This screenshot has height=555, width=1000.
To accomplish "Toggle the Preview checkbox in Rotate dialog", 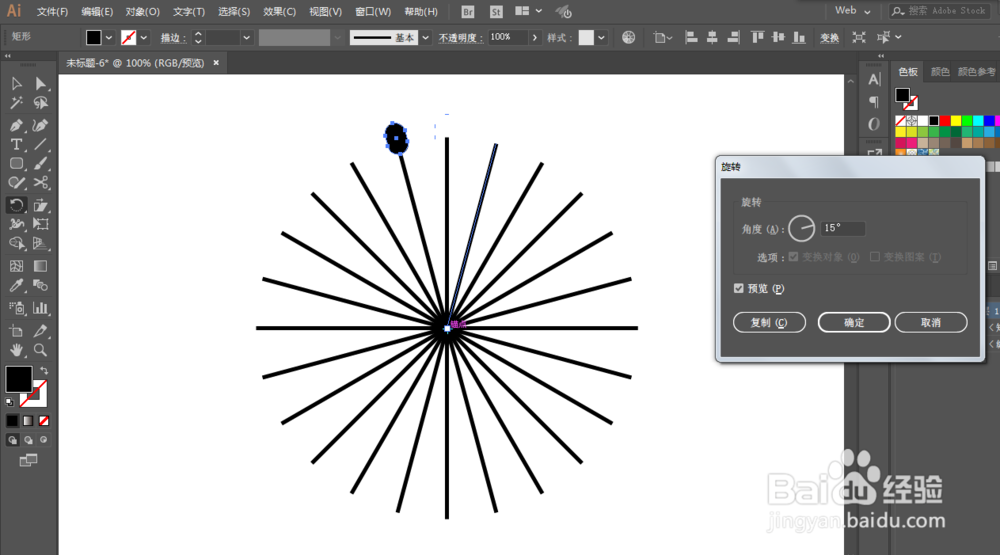I will coord(739,288).
